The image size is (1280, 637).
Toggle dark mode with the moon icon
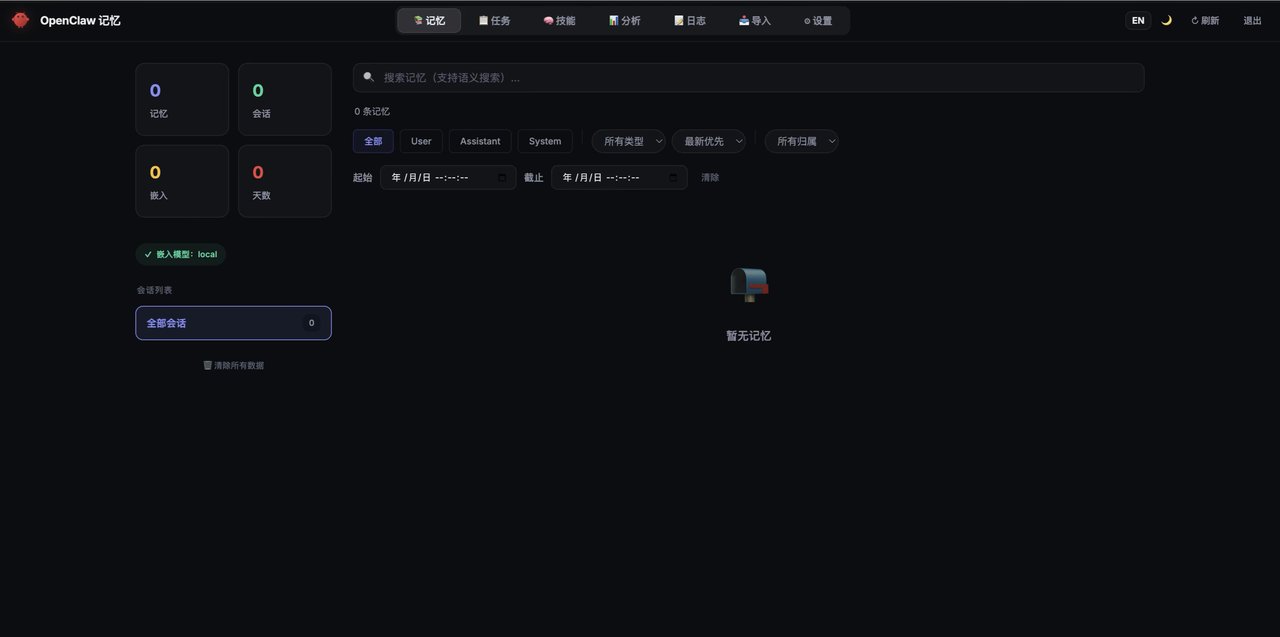click(1166, 20)
